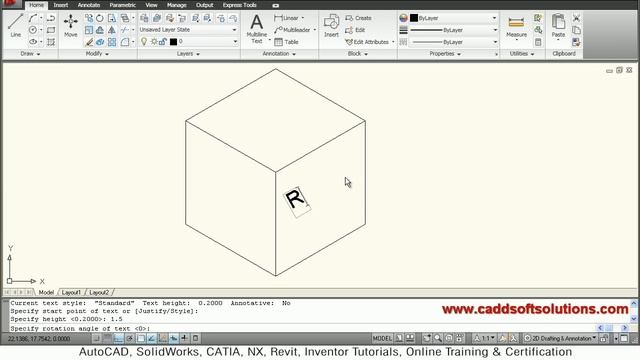This screenshot has width=640, height=360.
Task: Click the Zoom magnifier in status bar
Action: (438, 338)
